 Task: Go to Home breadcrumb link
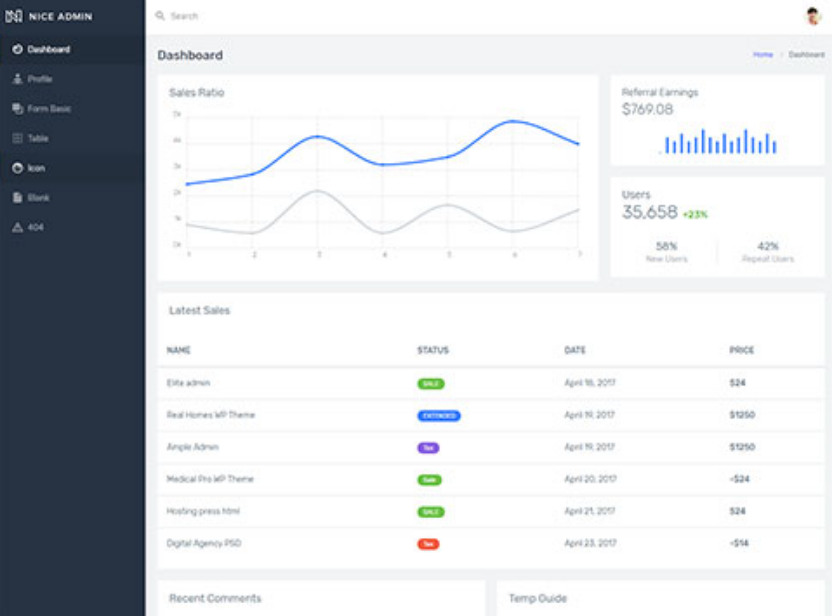click(763, 55)
